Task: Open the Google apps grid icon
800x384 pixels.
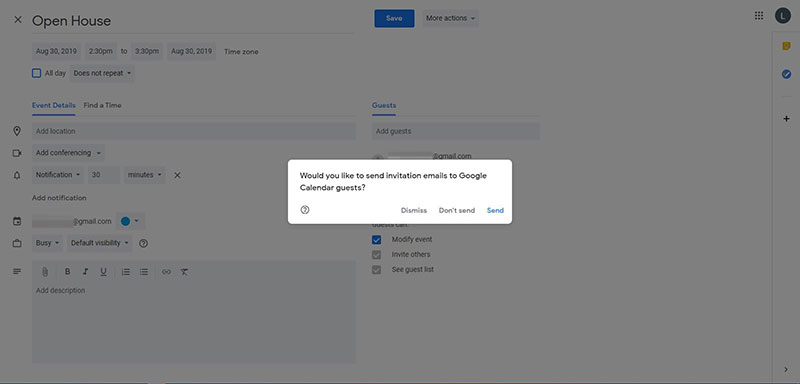Action: [759, 16]
